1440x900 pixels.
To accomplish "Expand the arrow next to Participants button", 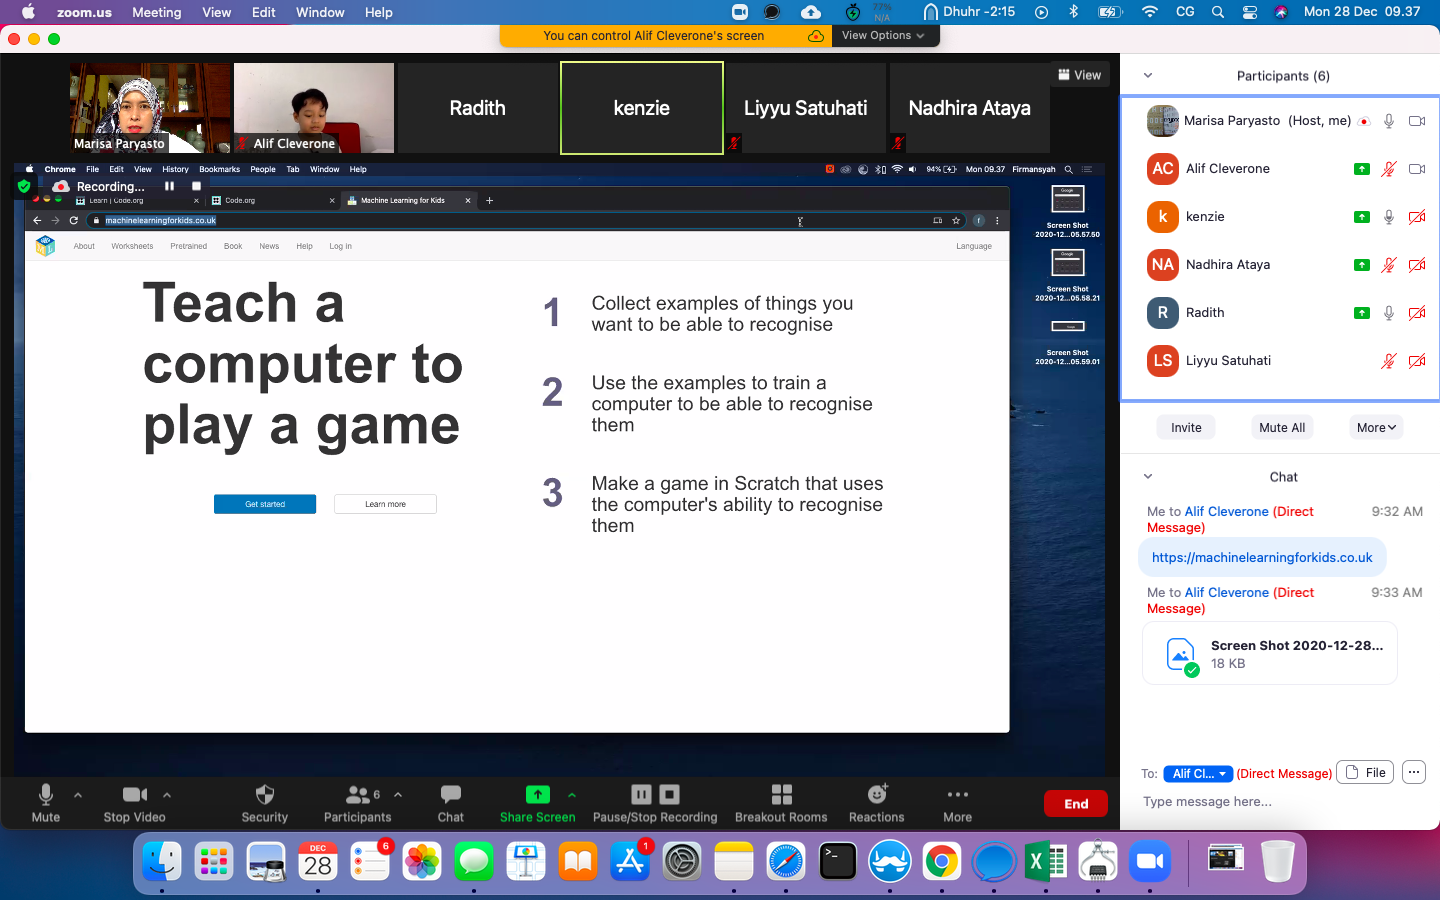I will coord(398,795).
